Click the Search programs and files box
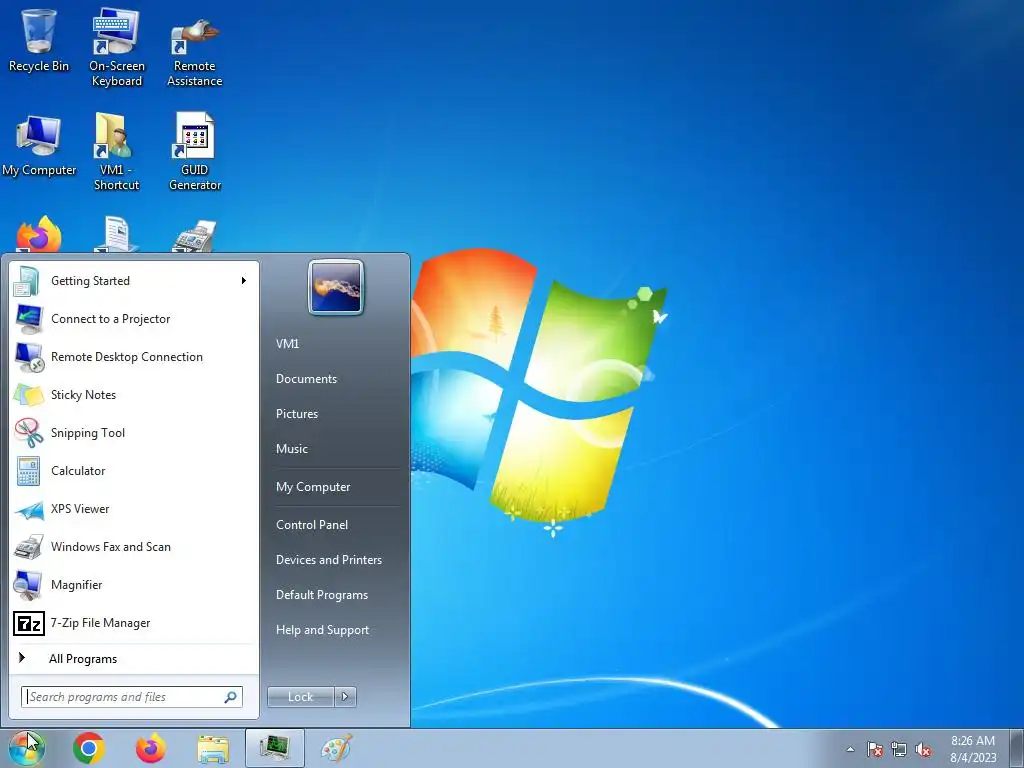The height and width of the screenshot is (768, 1024). pyautogui.click(x=131, y=697)
